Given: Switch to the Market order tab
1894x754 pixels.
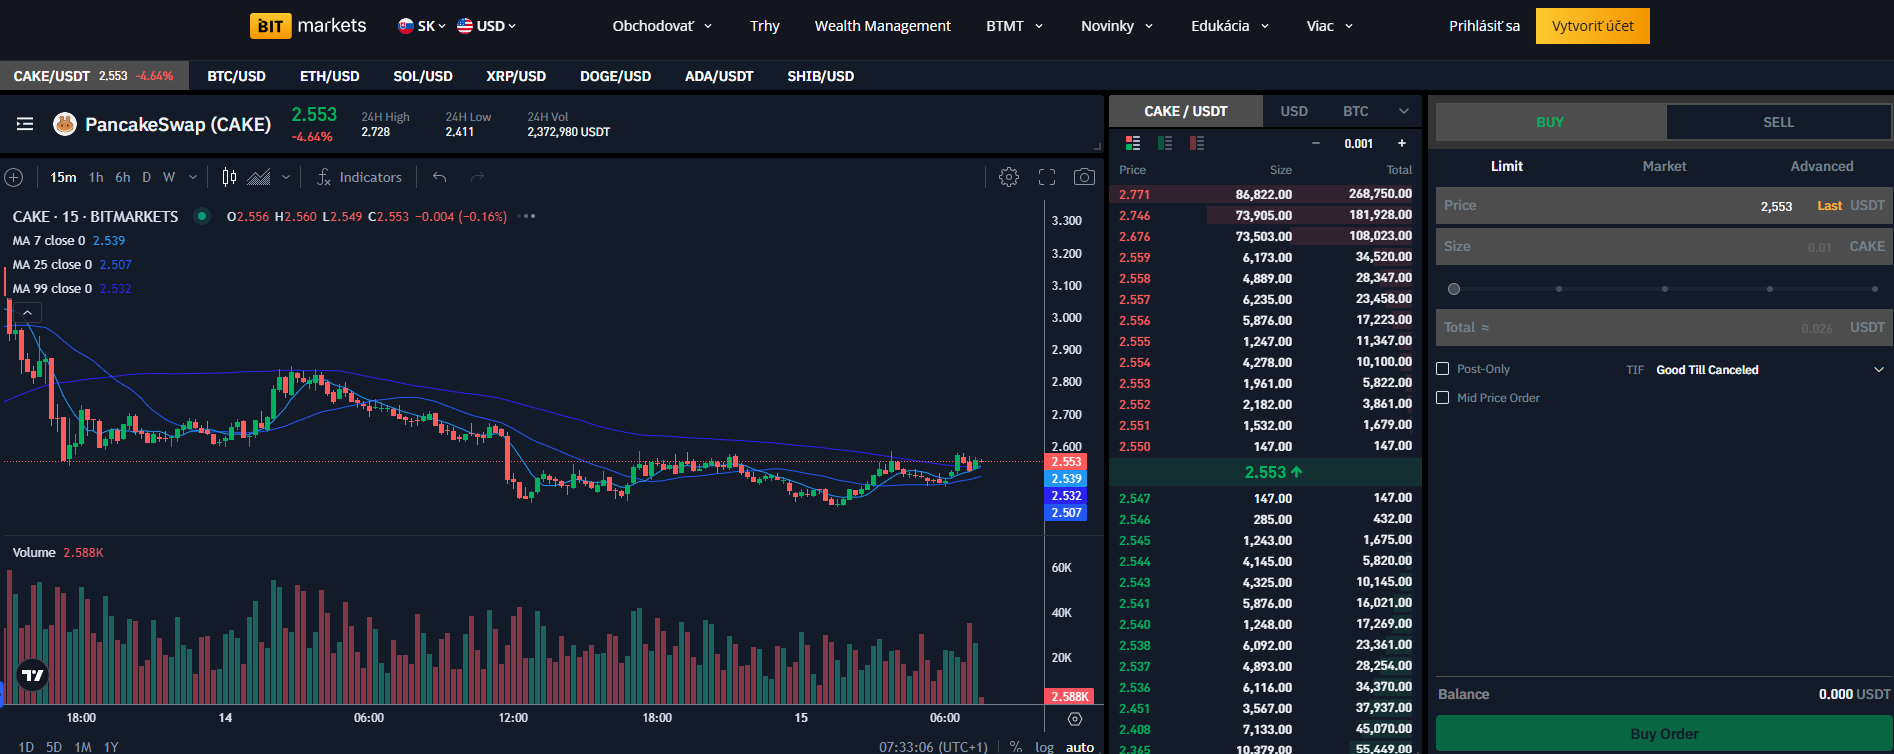Looking at the screenshot, I should (x=1664, y=166).
